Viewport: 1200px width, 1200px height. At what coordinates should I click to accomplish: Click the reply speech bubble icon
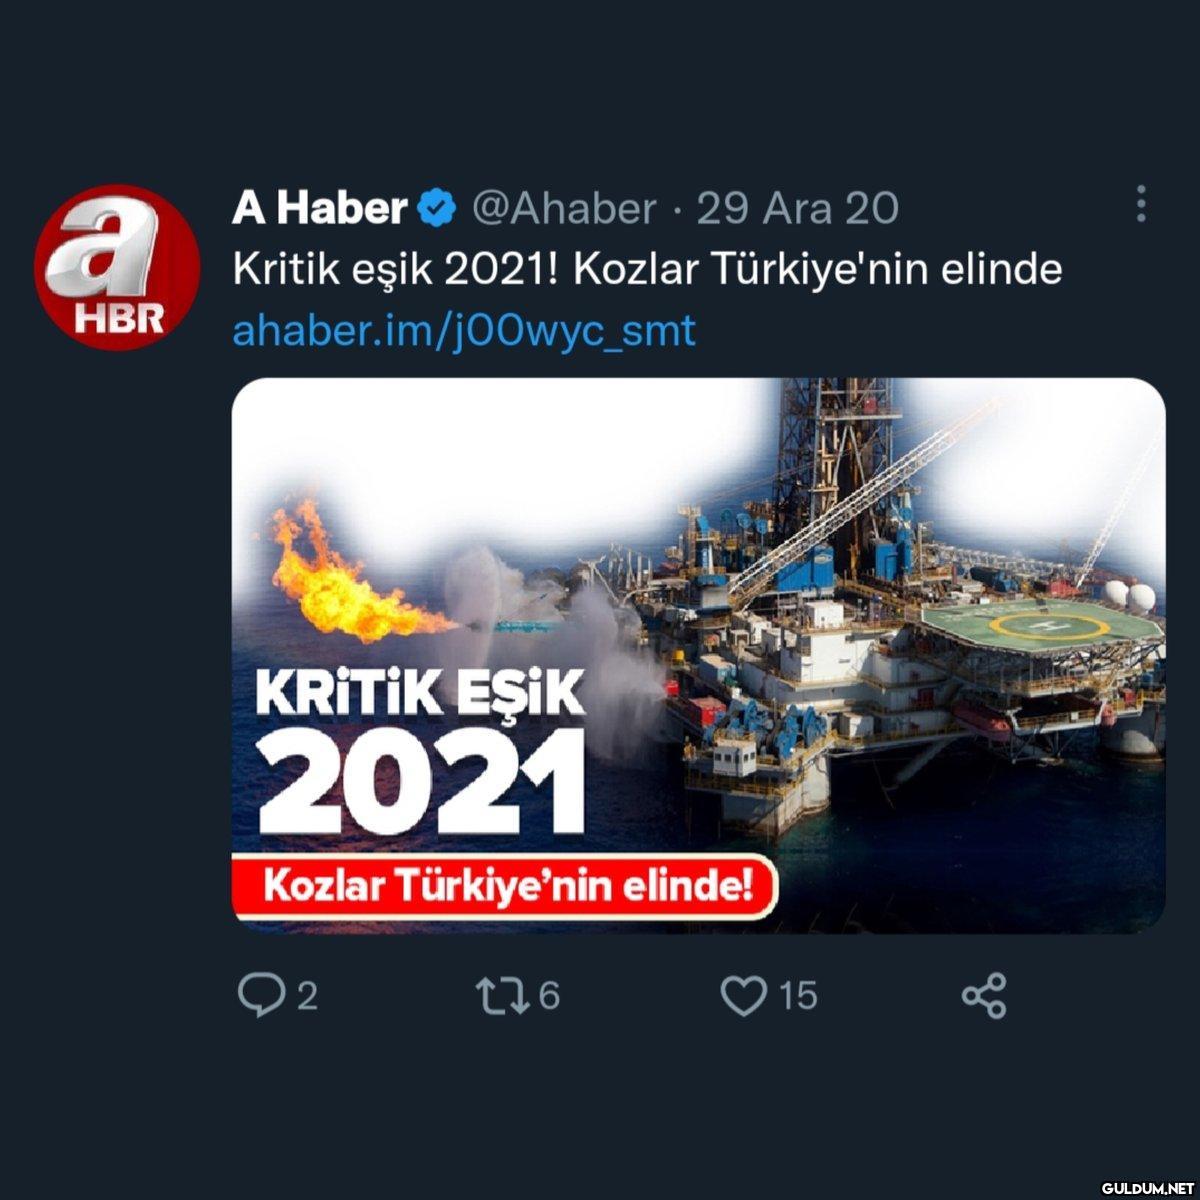261,995
